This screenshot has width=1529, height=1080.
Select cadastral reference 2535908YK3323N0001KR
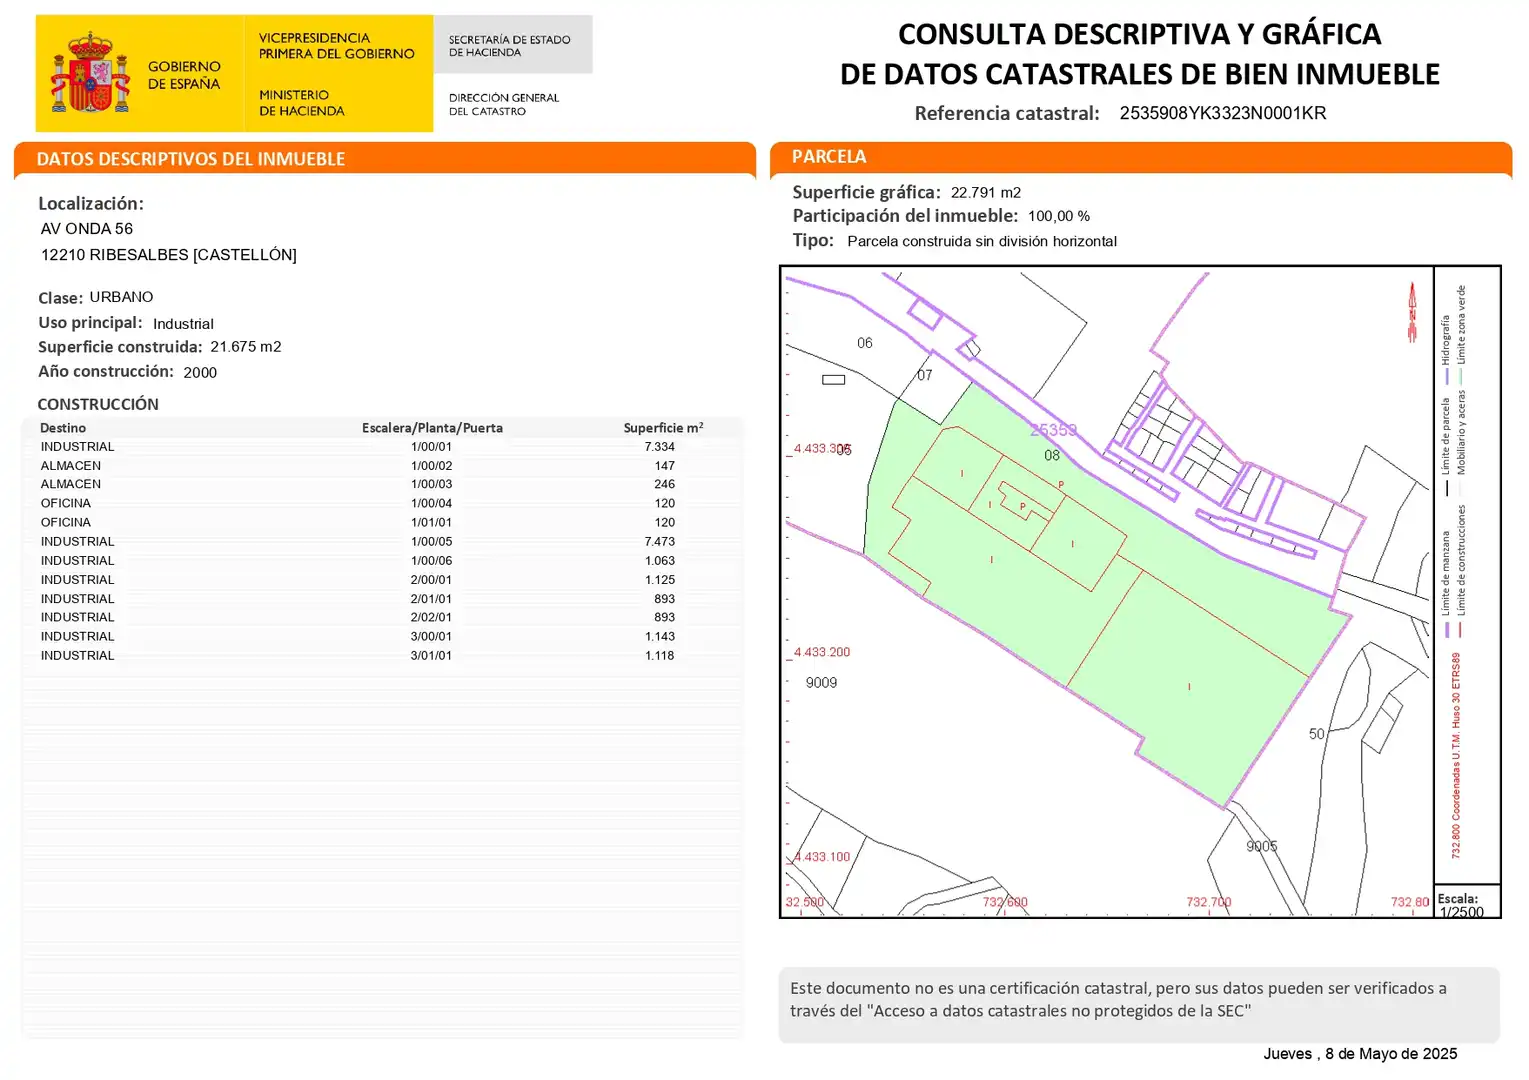(1222, 113)
